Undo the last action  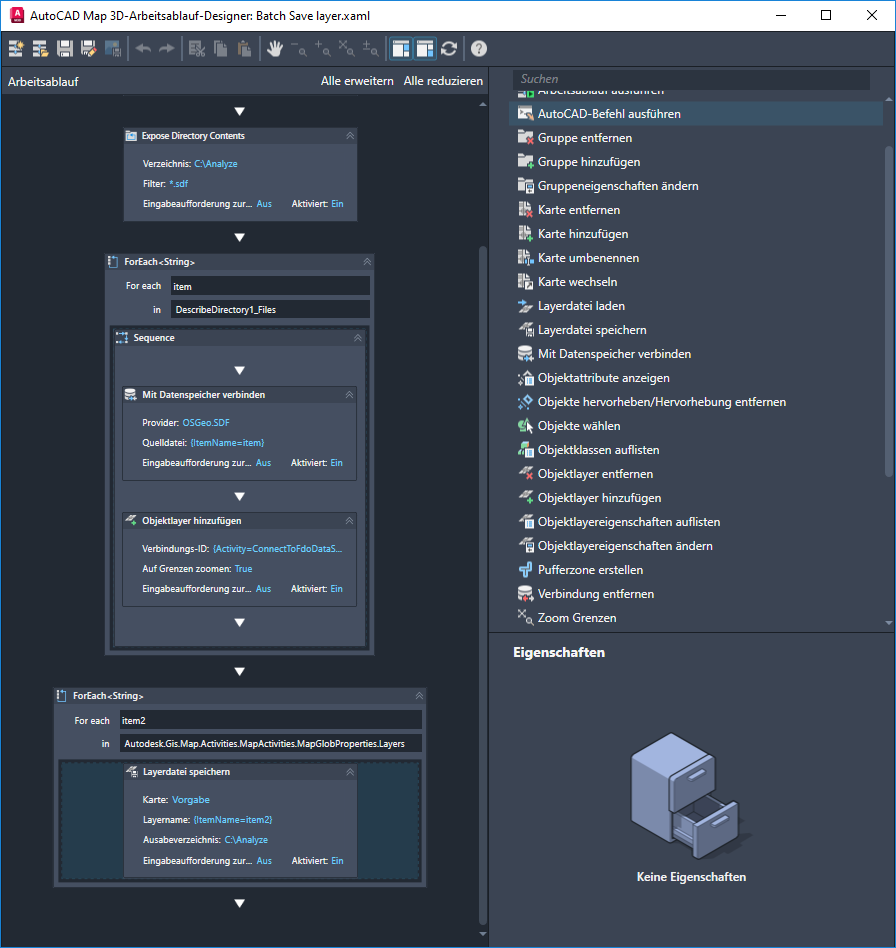[x=143, y=49]
